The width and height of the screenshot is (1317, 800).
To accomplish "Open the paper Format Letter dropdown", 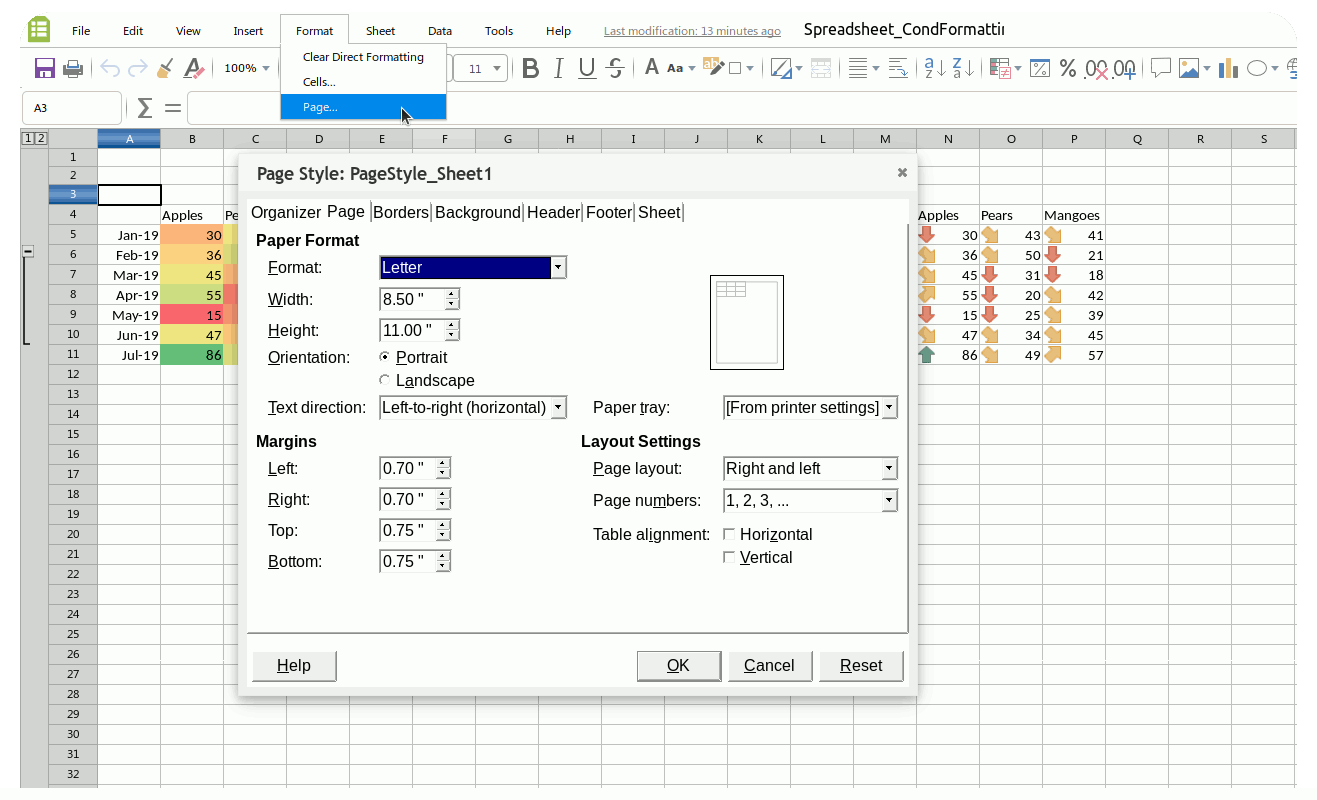I will pyautogui.click(x=559, y=267).
